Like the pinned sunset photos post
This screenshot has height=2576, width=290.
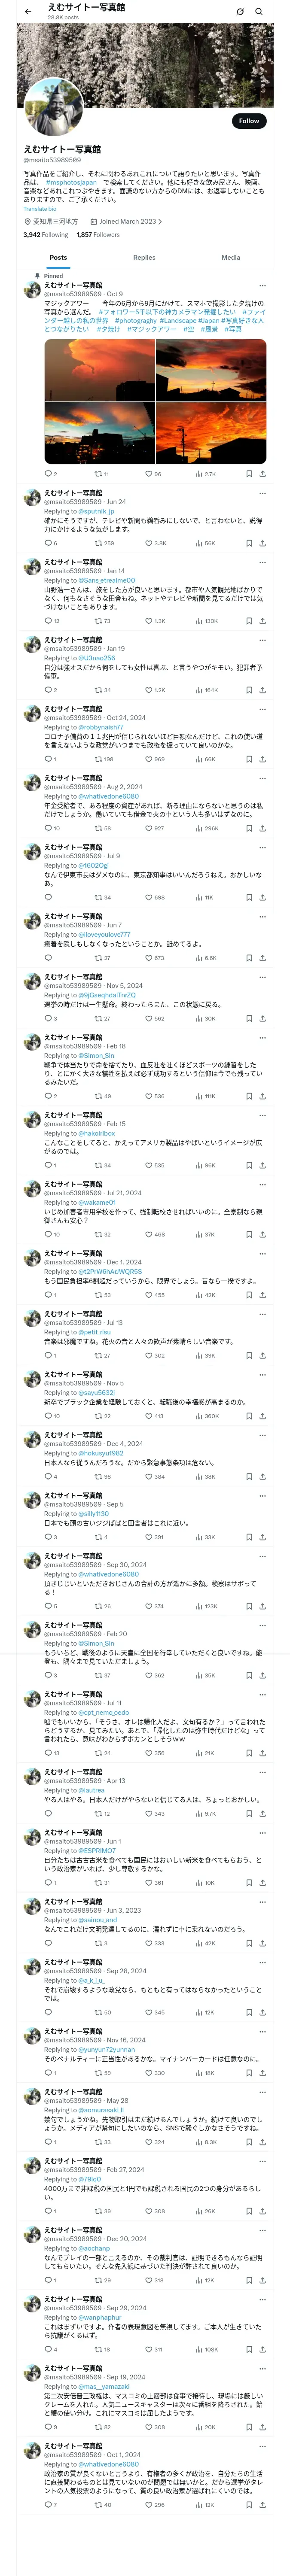tap(147, 474)
